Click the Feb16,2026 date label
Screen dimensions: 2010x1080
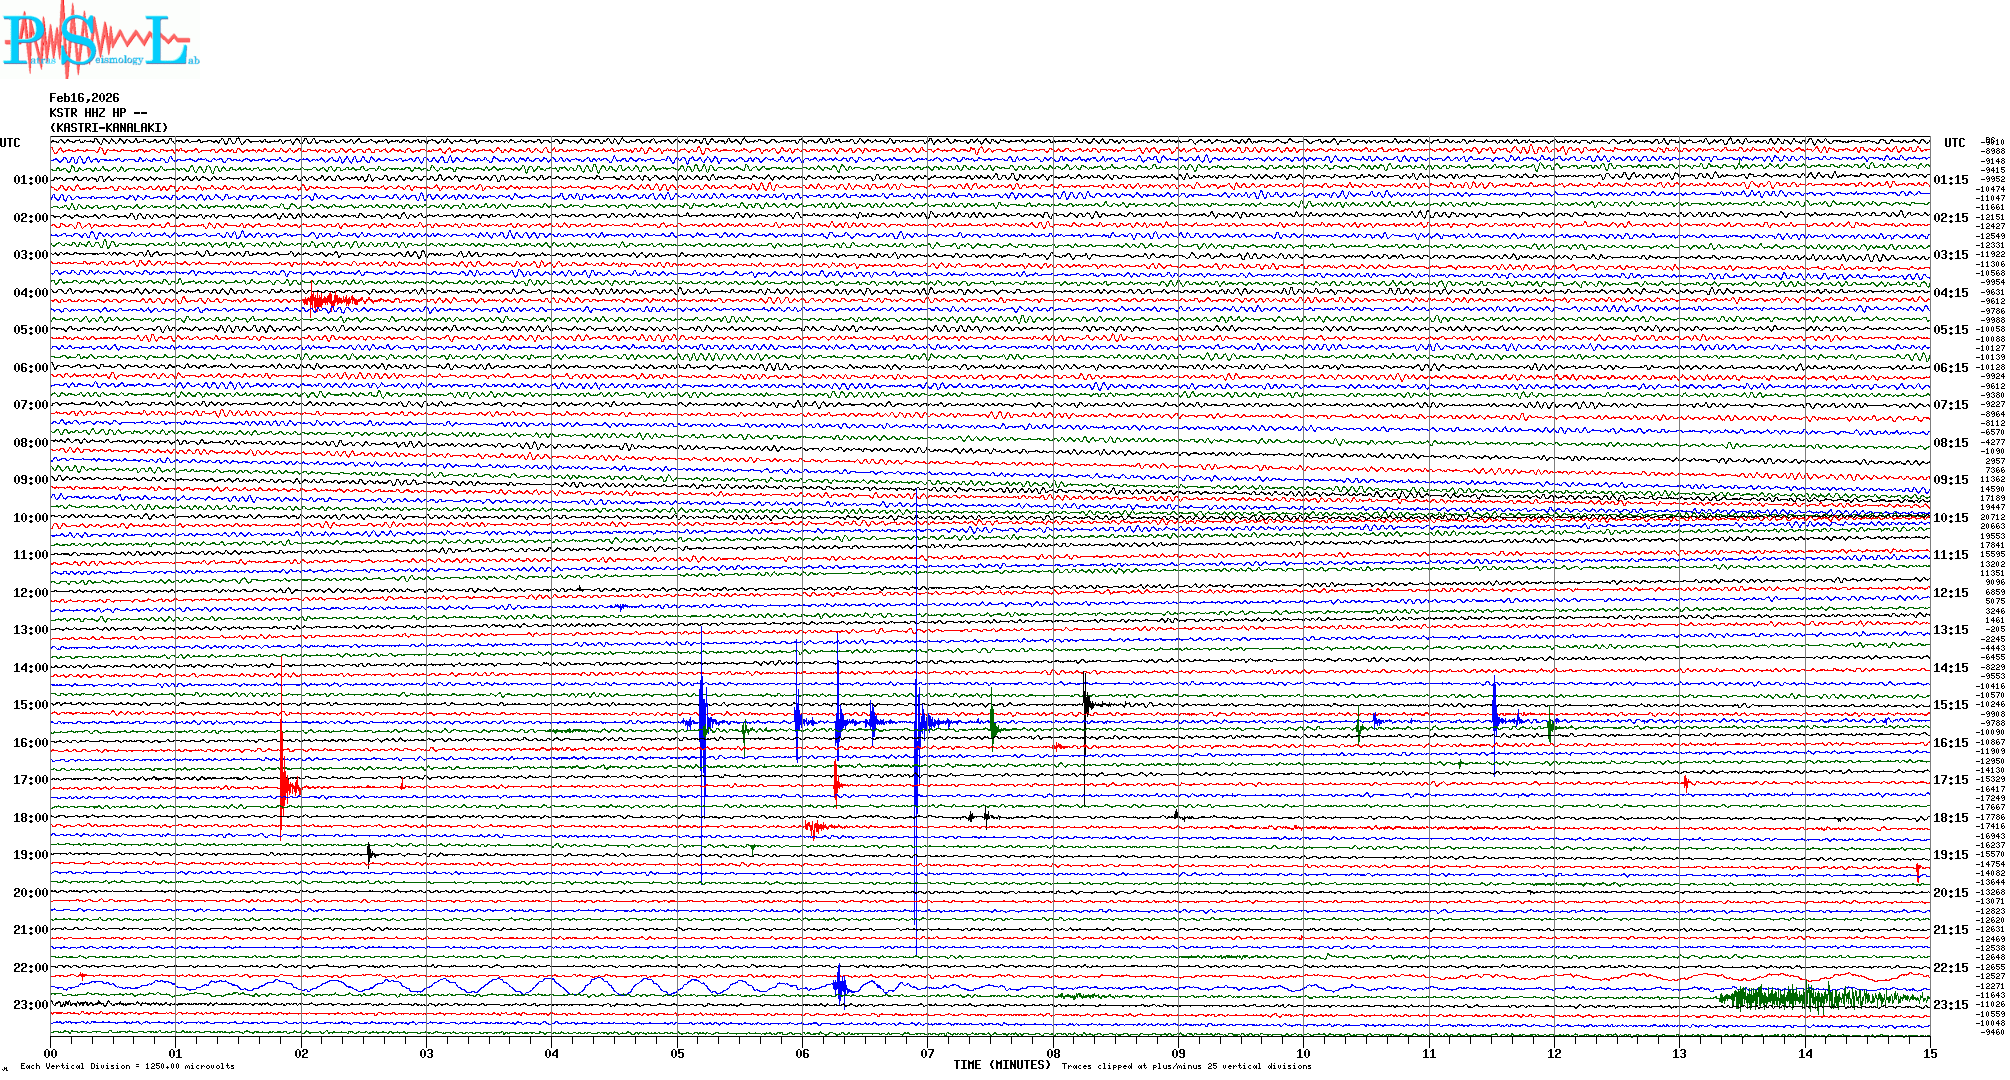click(x=84, y=98)
